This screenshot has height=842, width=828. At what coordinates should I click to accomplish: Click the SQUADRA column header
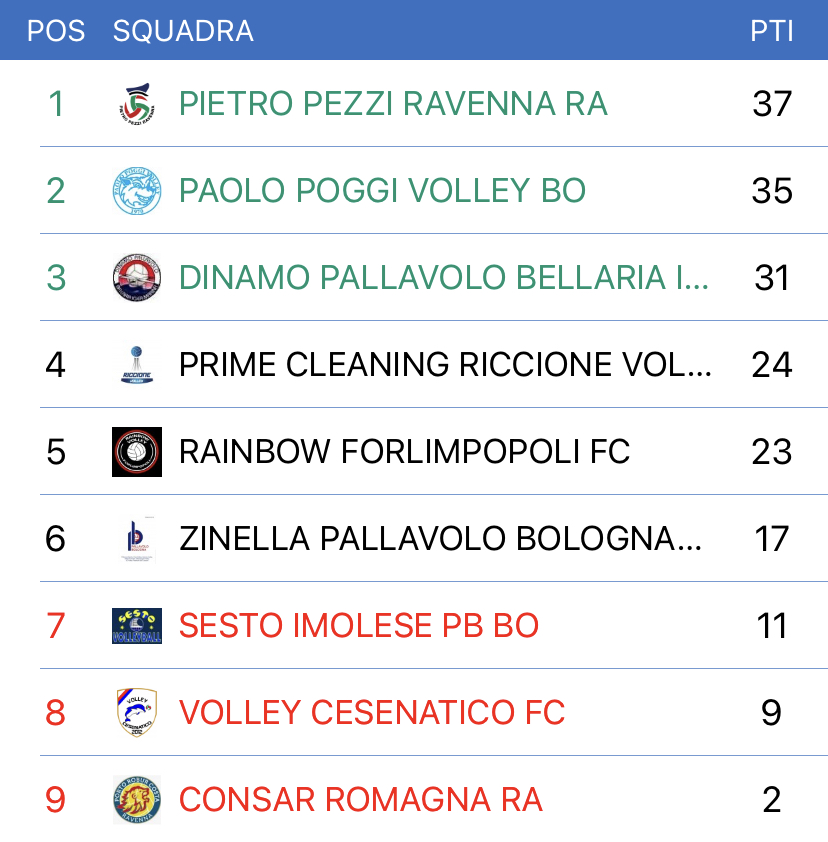[183, 31]
